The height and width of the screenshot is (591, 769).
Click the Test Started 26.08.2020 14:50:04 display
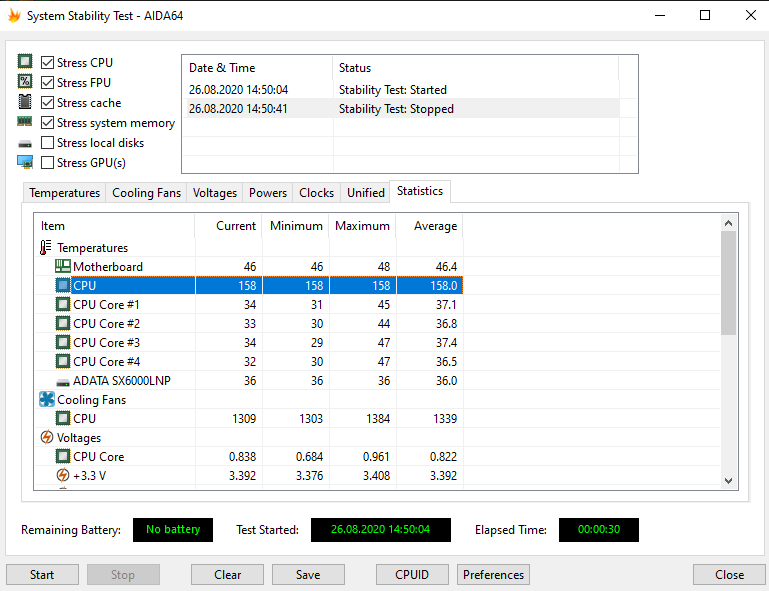381,530
